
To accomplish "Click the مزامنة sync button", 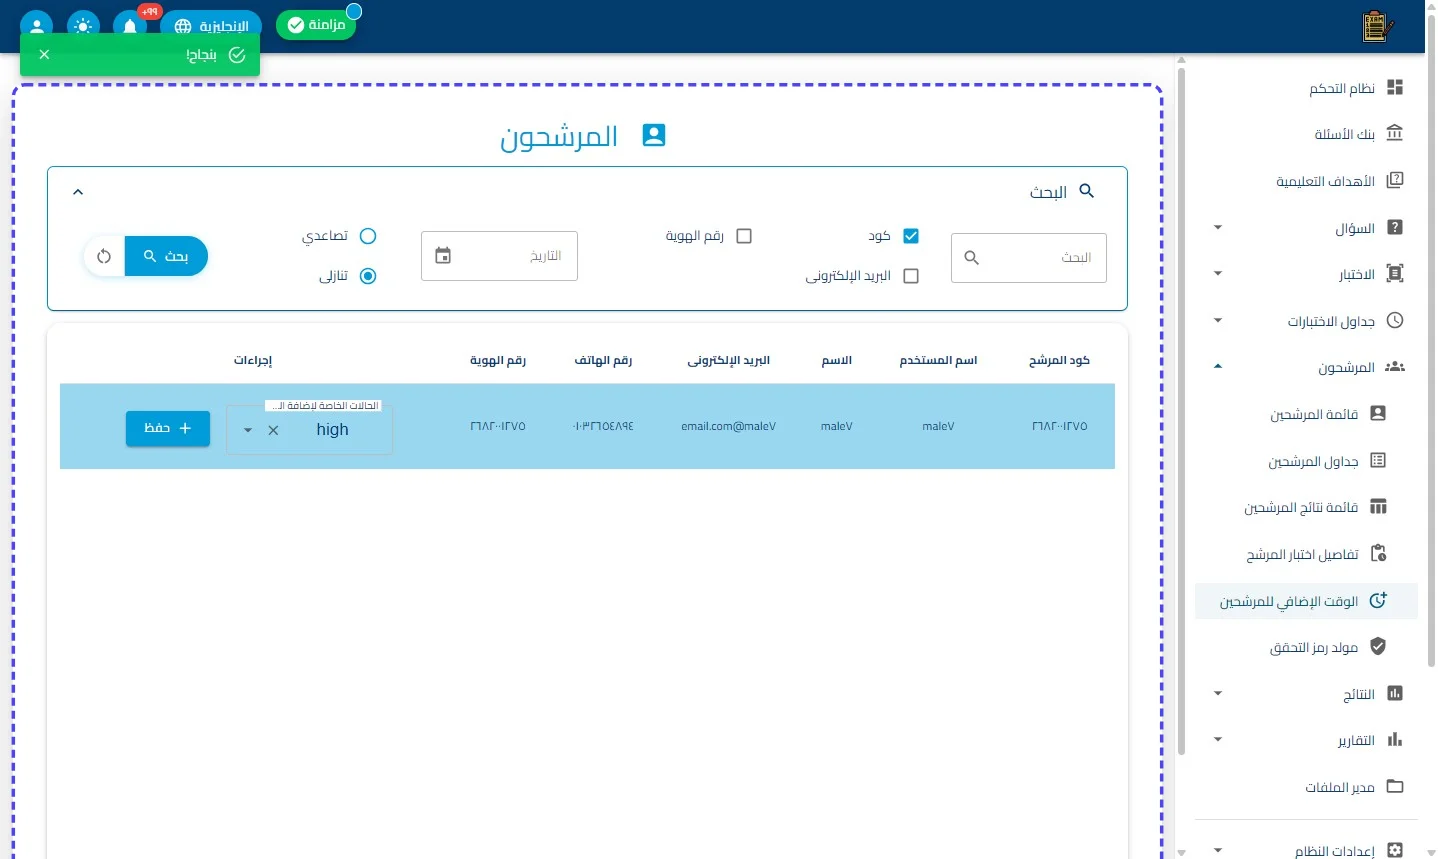I will (316, 25).
